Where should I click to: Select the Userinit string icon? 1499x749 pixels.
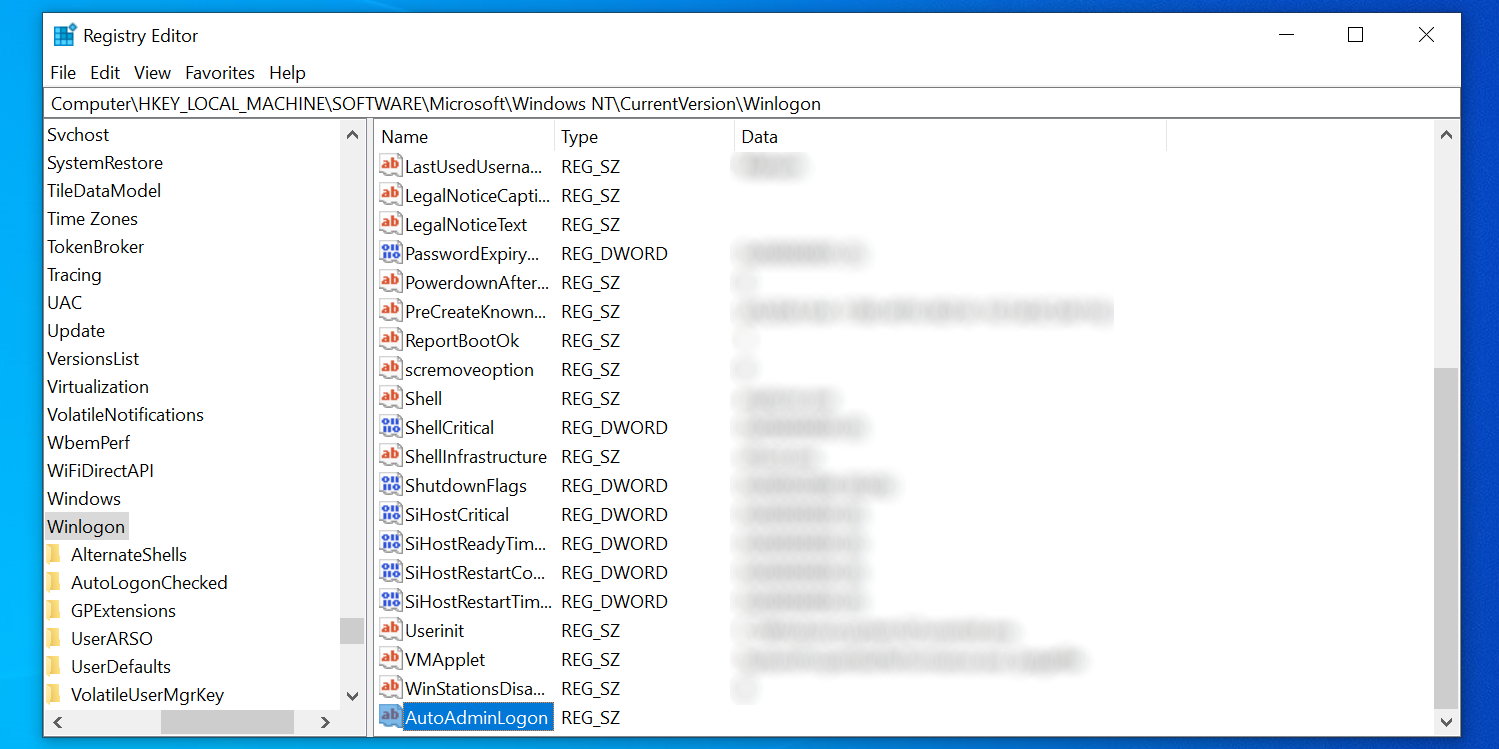390,630
